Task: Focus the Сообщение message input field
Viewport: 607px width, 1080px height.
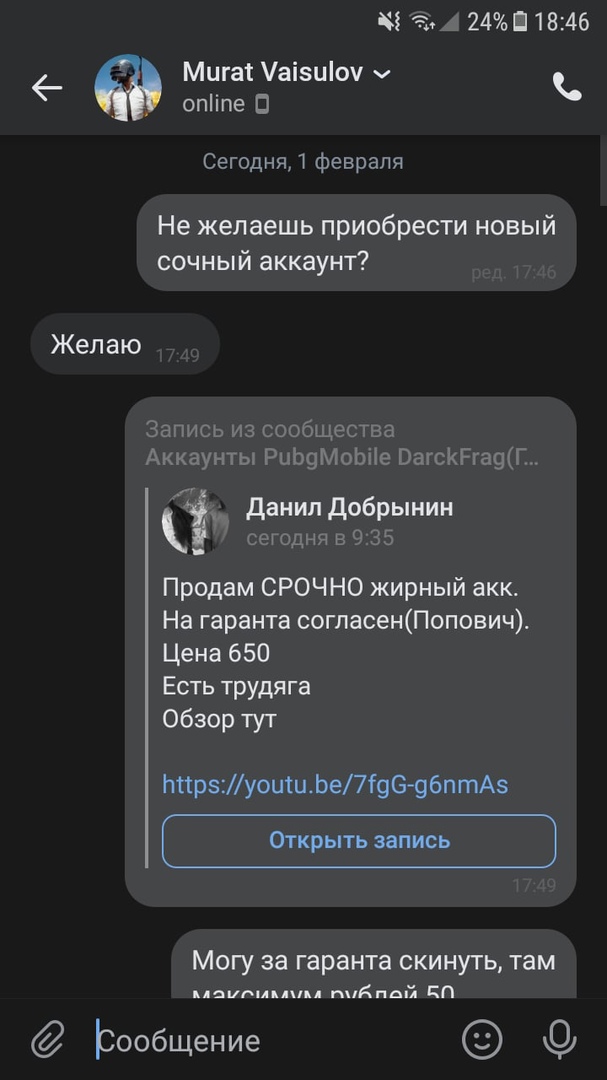Action: 270,1040
